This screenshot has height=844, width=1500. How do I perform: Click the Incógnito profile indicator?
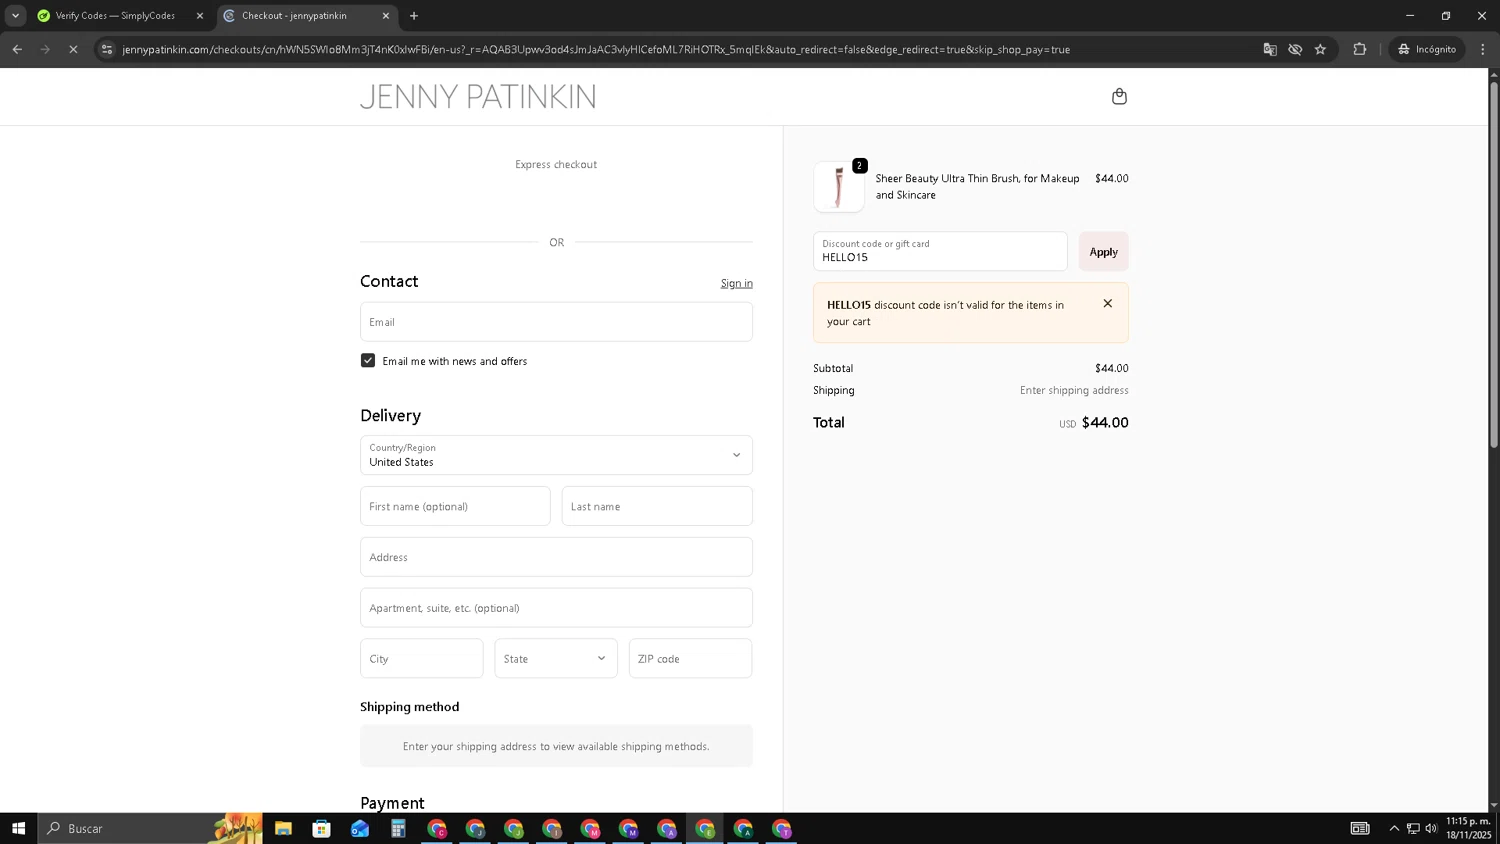point(1427,49)
